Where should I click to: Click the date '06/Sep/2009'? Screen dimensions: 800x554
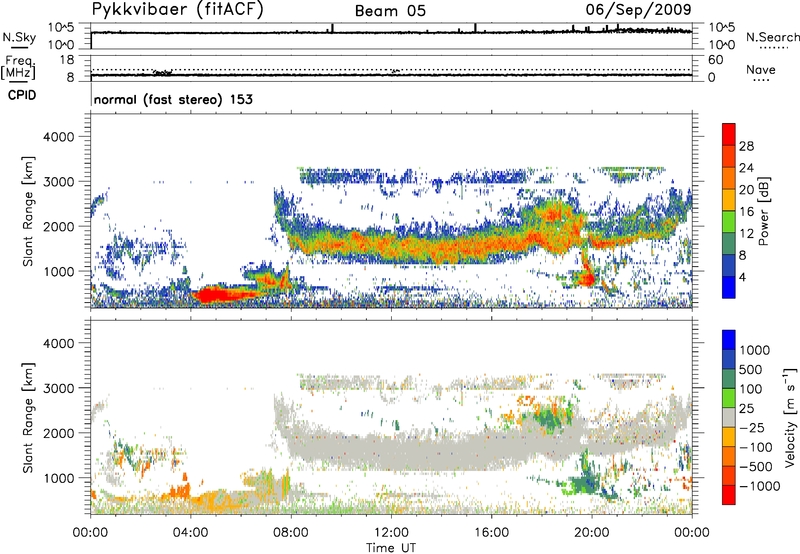638,9
